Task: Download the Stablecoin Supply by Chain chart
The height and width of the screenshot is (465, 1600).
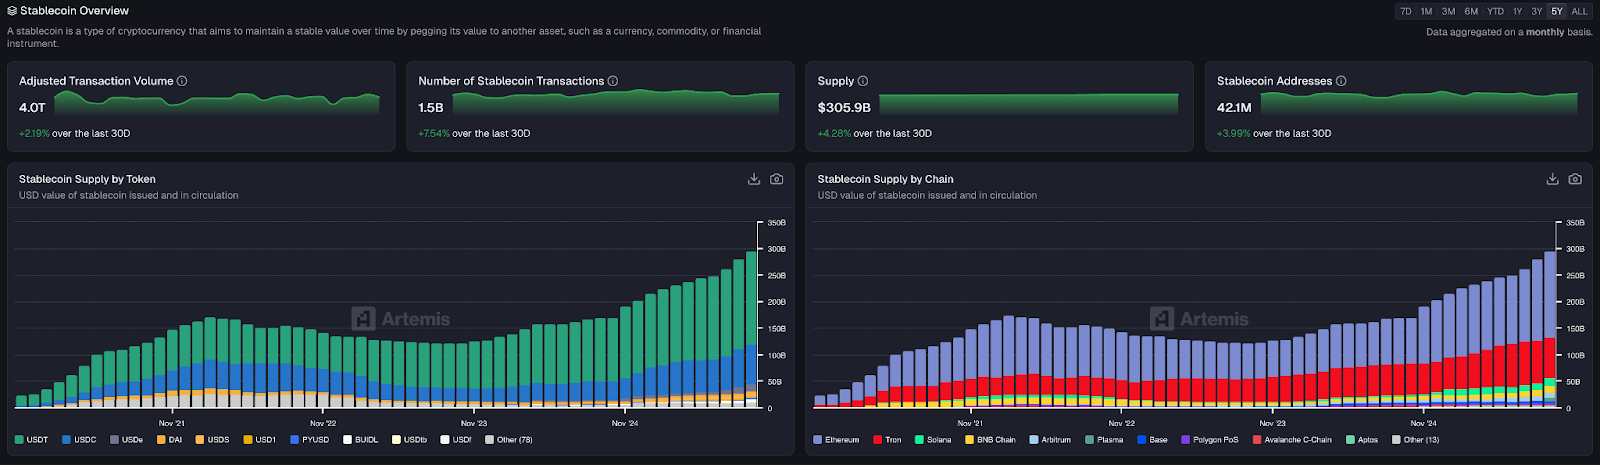Action: pyautogui.click(x=1552, y=179)
